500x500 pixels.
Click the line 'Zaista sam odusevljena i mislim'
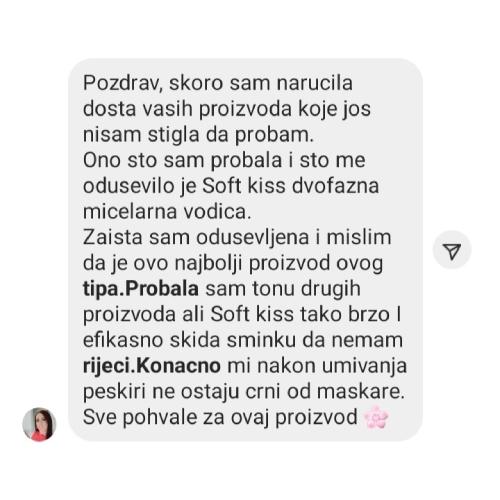[237, 238]
